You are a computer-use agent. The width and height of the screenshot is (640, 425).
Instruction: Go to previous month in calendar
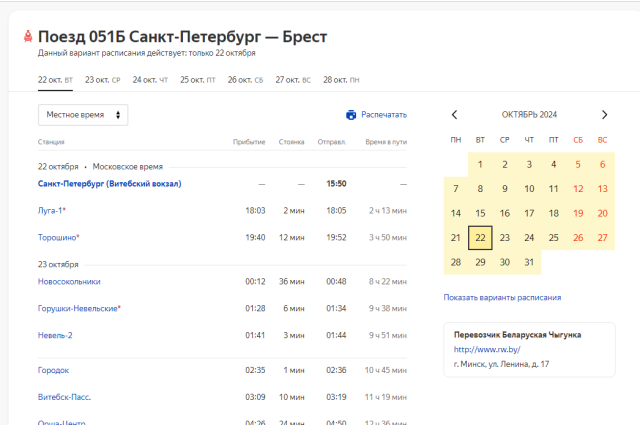tap(455, 115)
